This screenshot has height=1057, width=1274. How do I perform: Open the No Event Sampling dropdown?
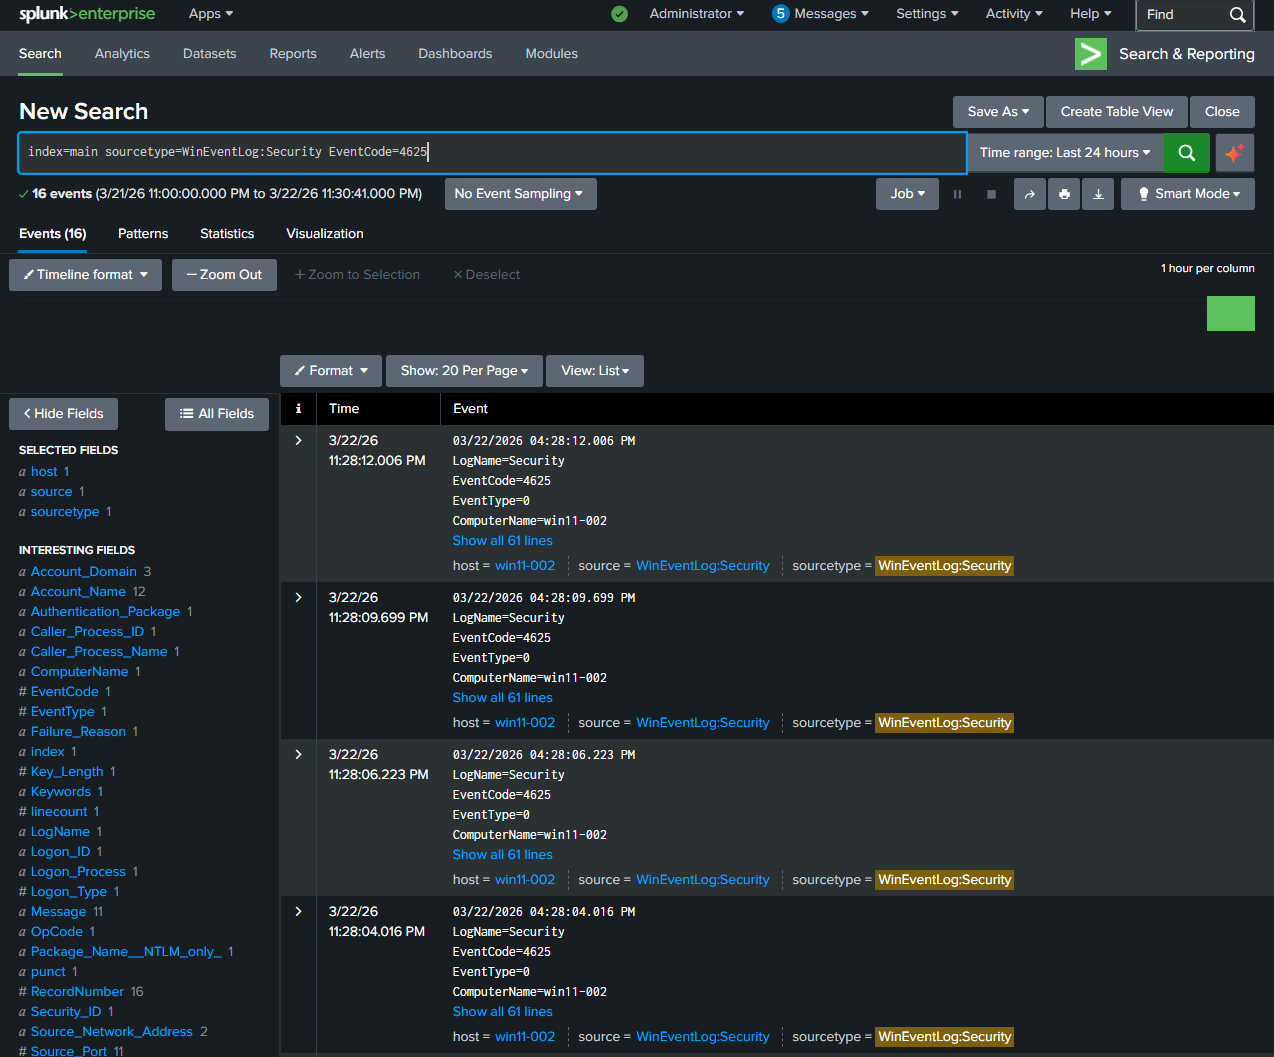pyautogui.click(x=520, y=193)
